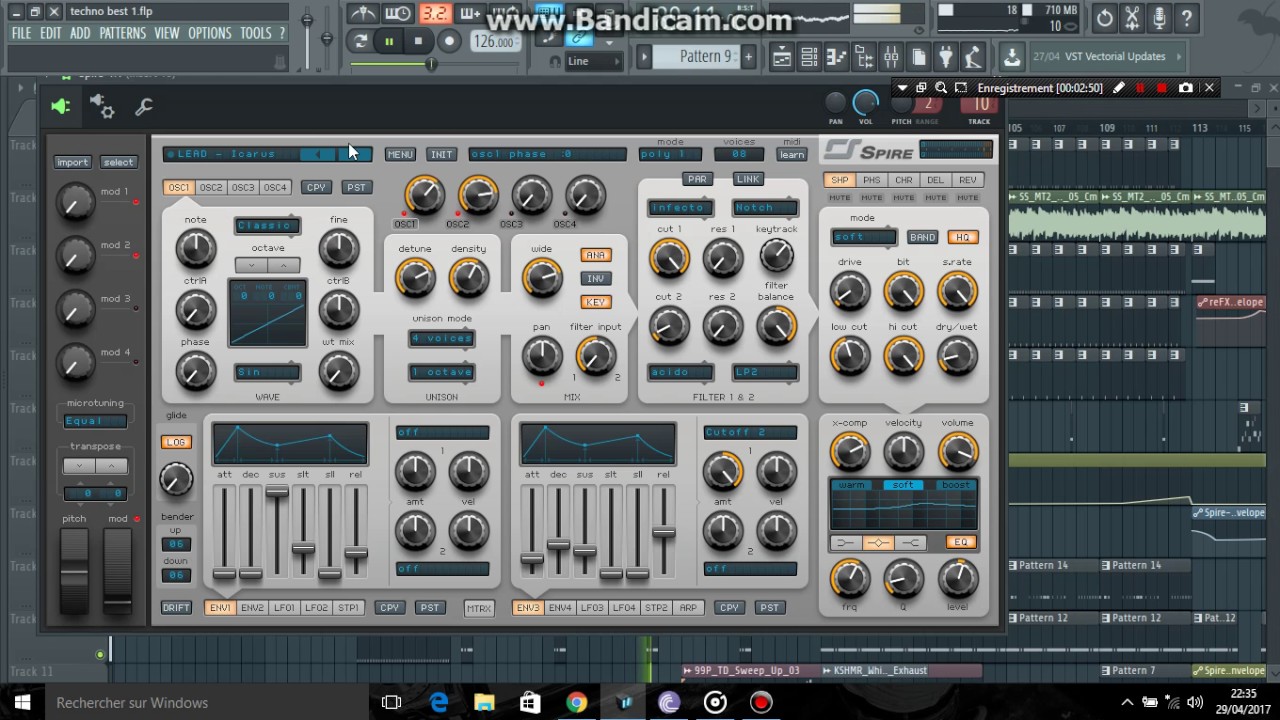Toggle the INV button in MIX section

coord(595,278)
